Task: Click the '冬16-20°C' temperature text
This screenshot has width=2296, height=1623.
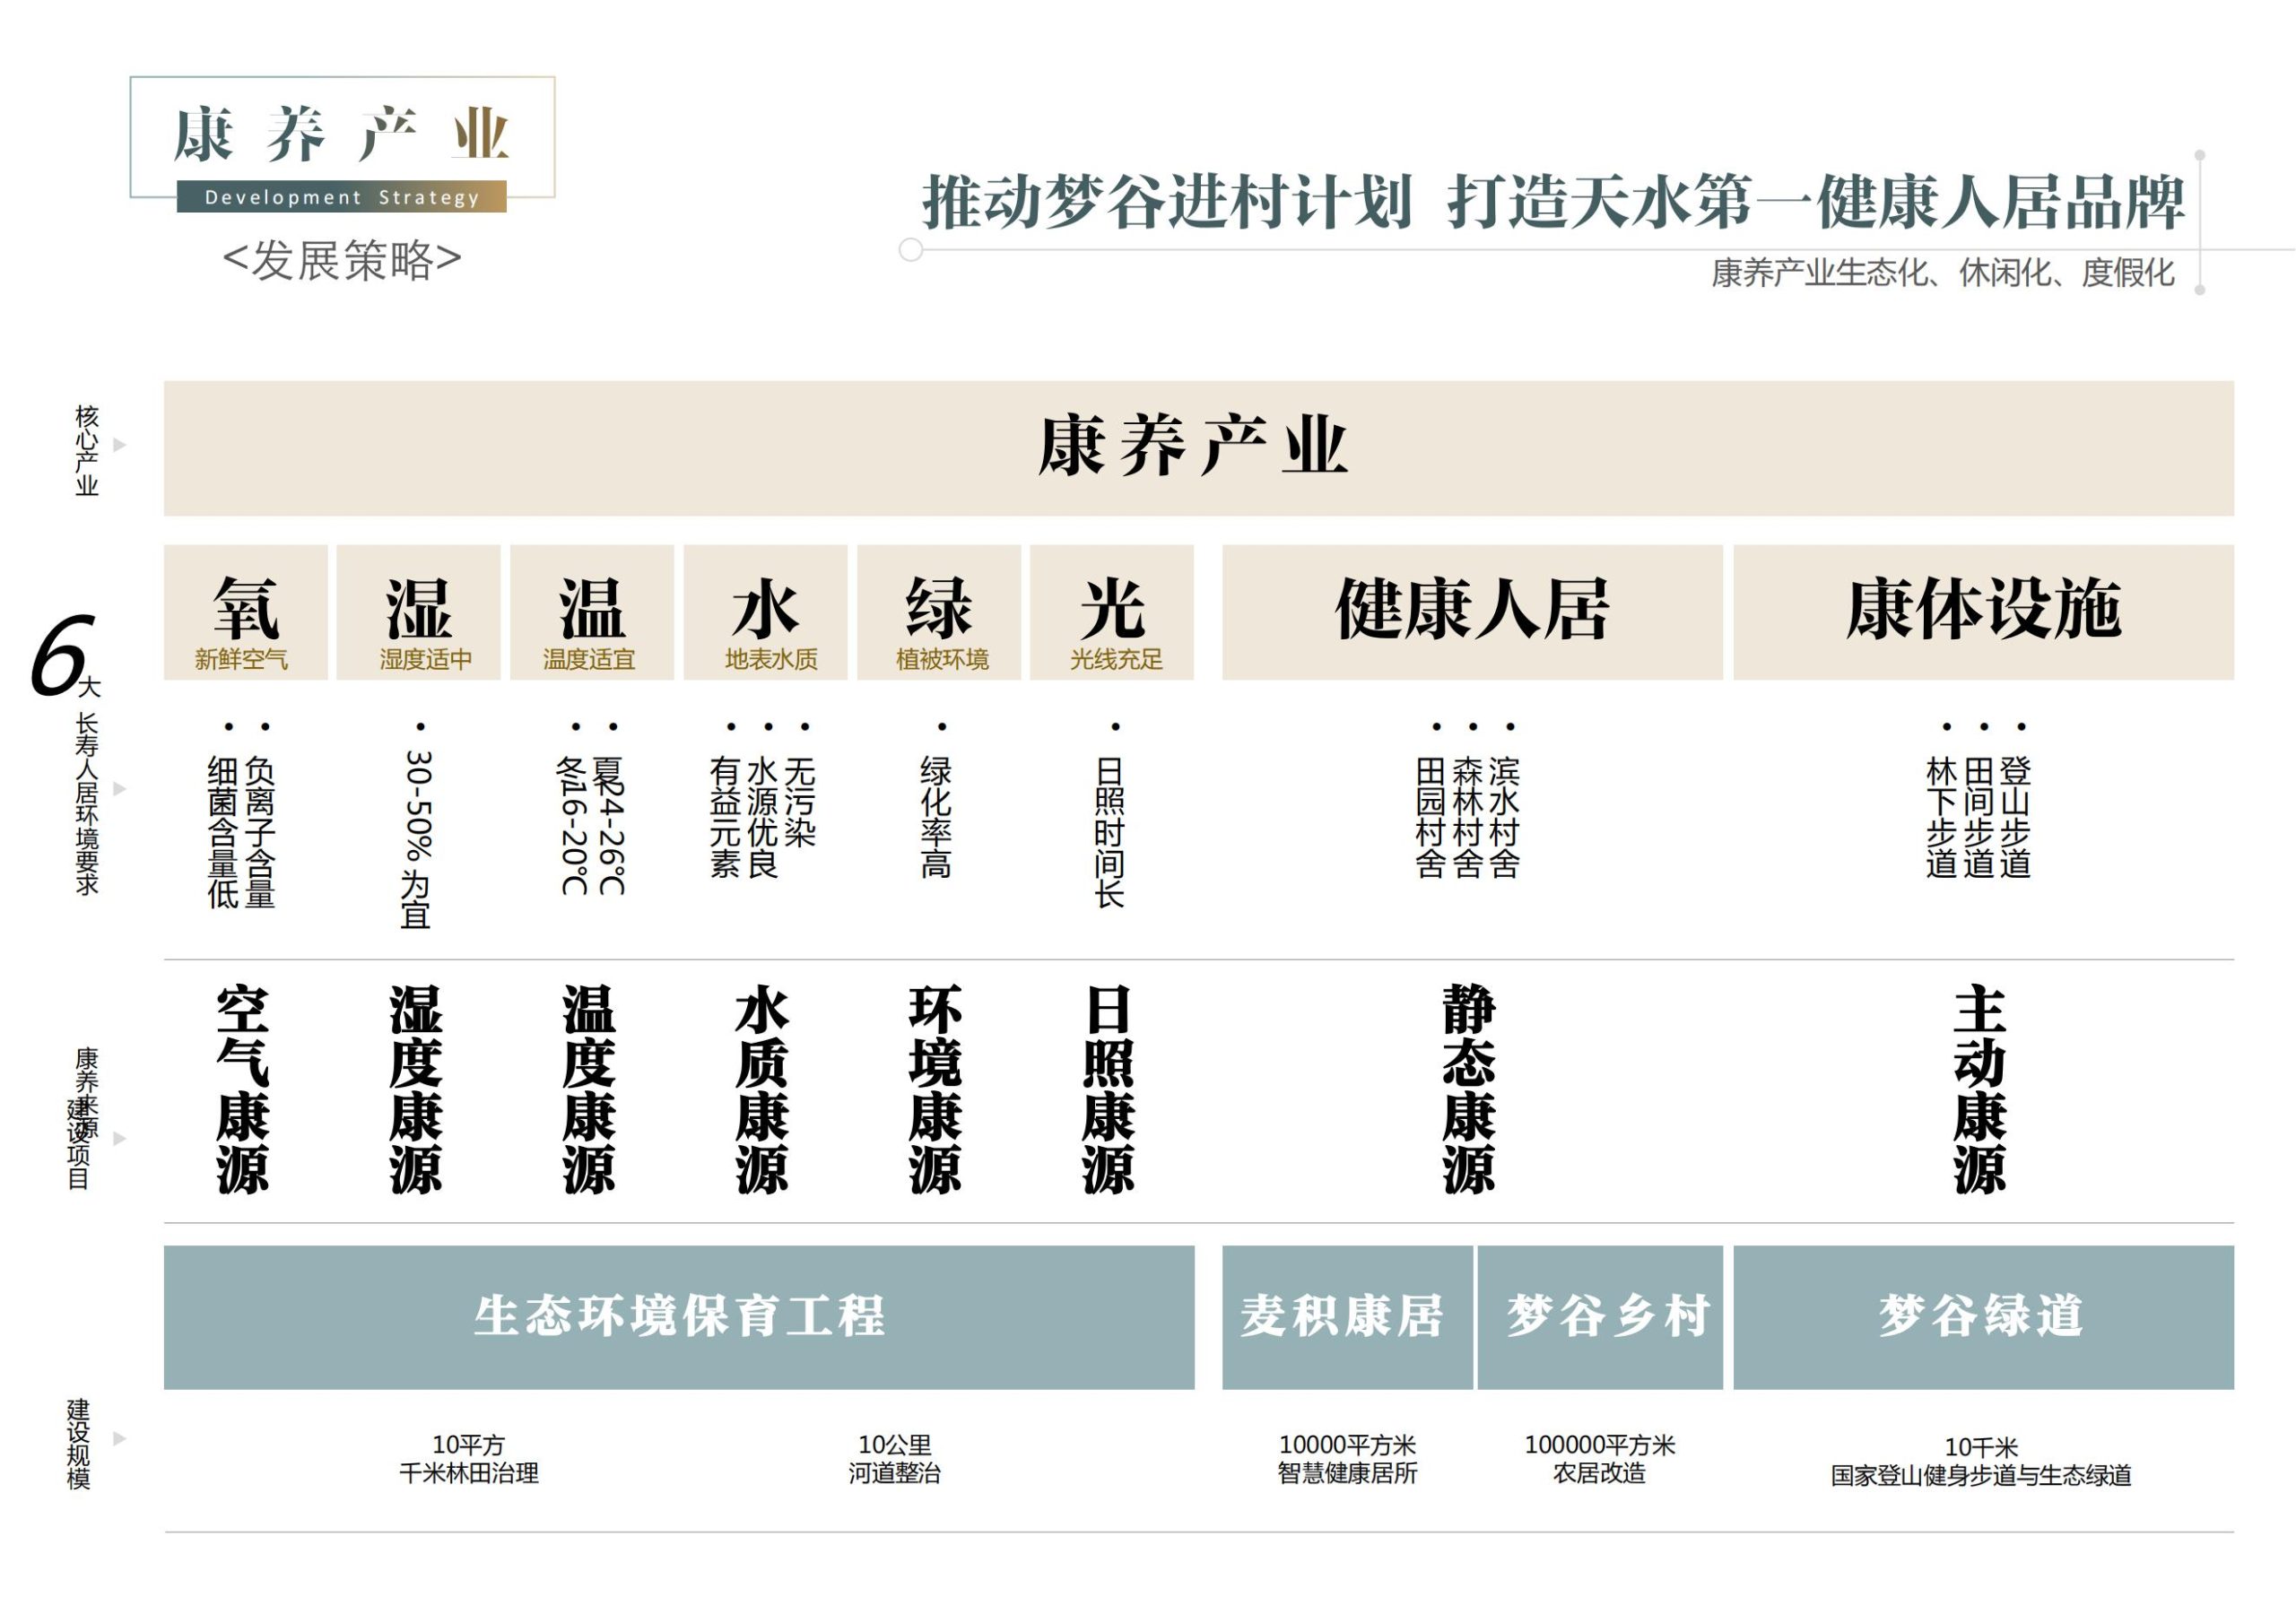Action: (x=573, y=826)
